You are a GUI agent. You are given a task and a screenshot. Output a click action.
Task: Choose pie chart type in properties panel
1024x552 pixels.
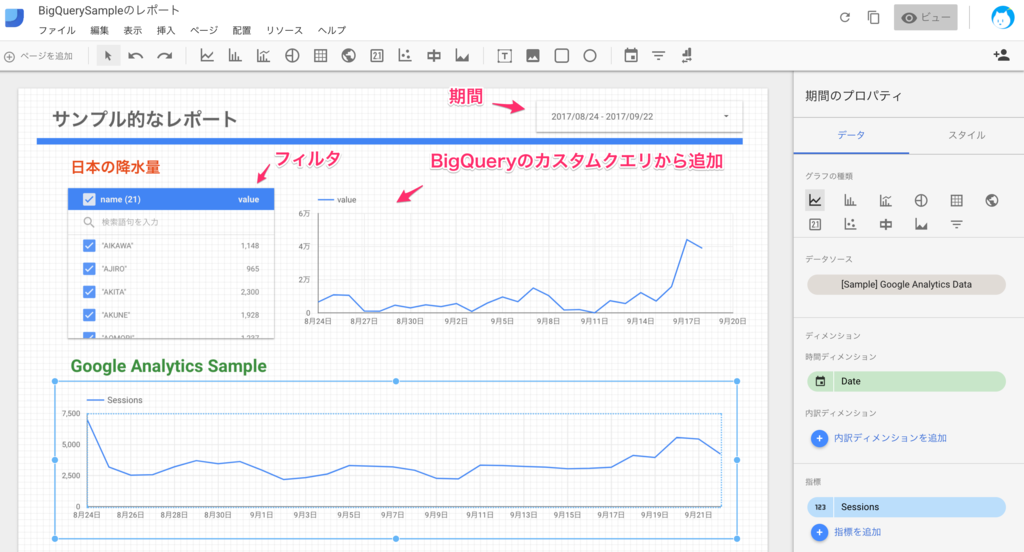coord(921,200)
